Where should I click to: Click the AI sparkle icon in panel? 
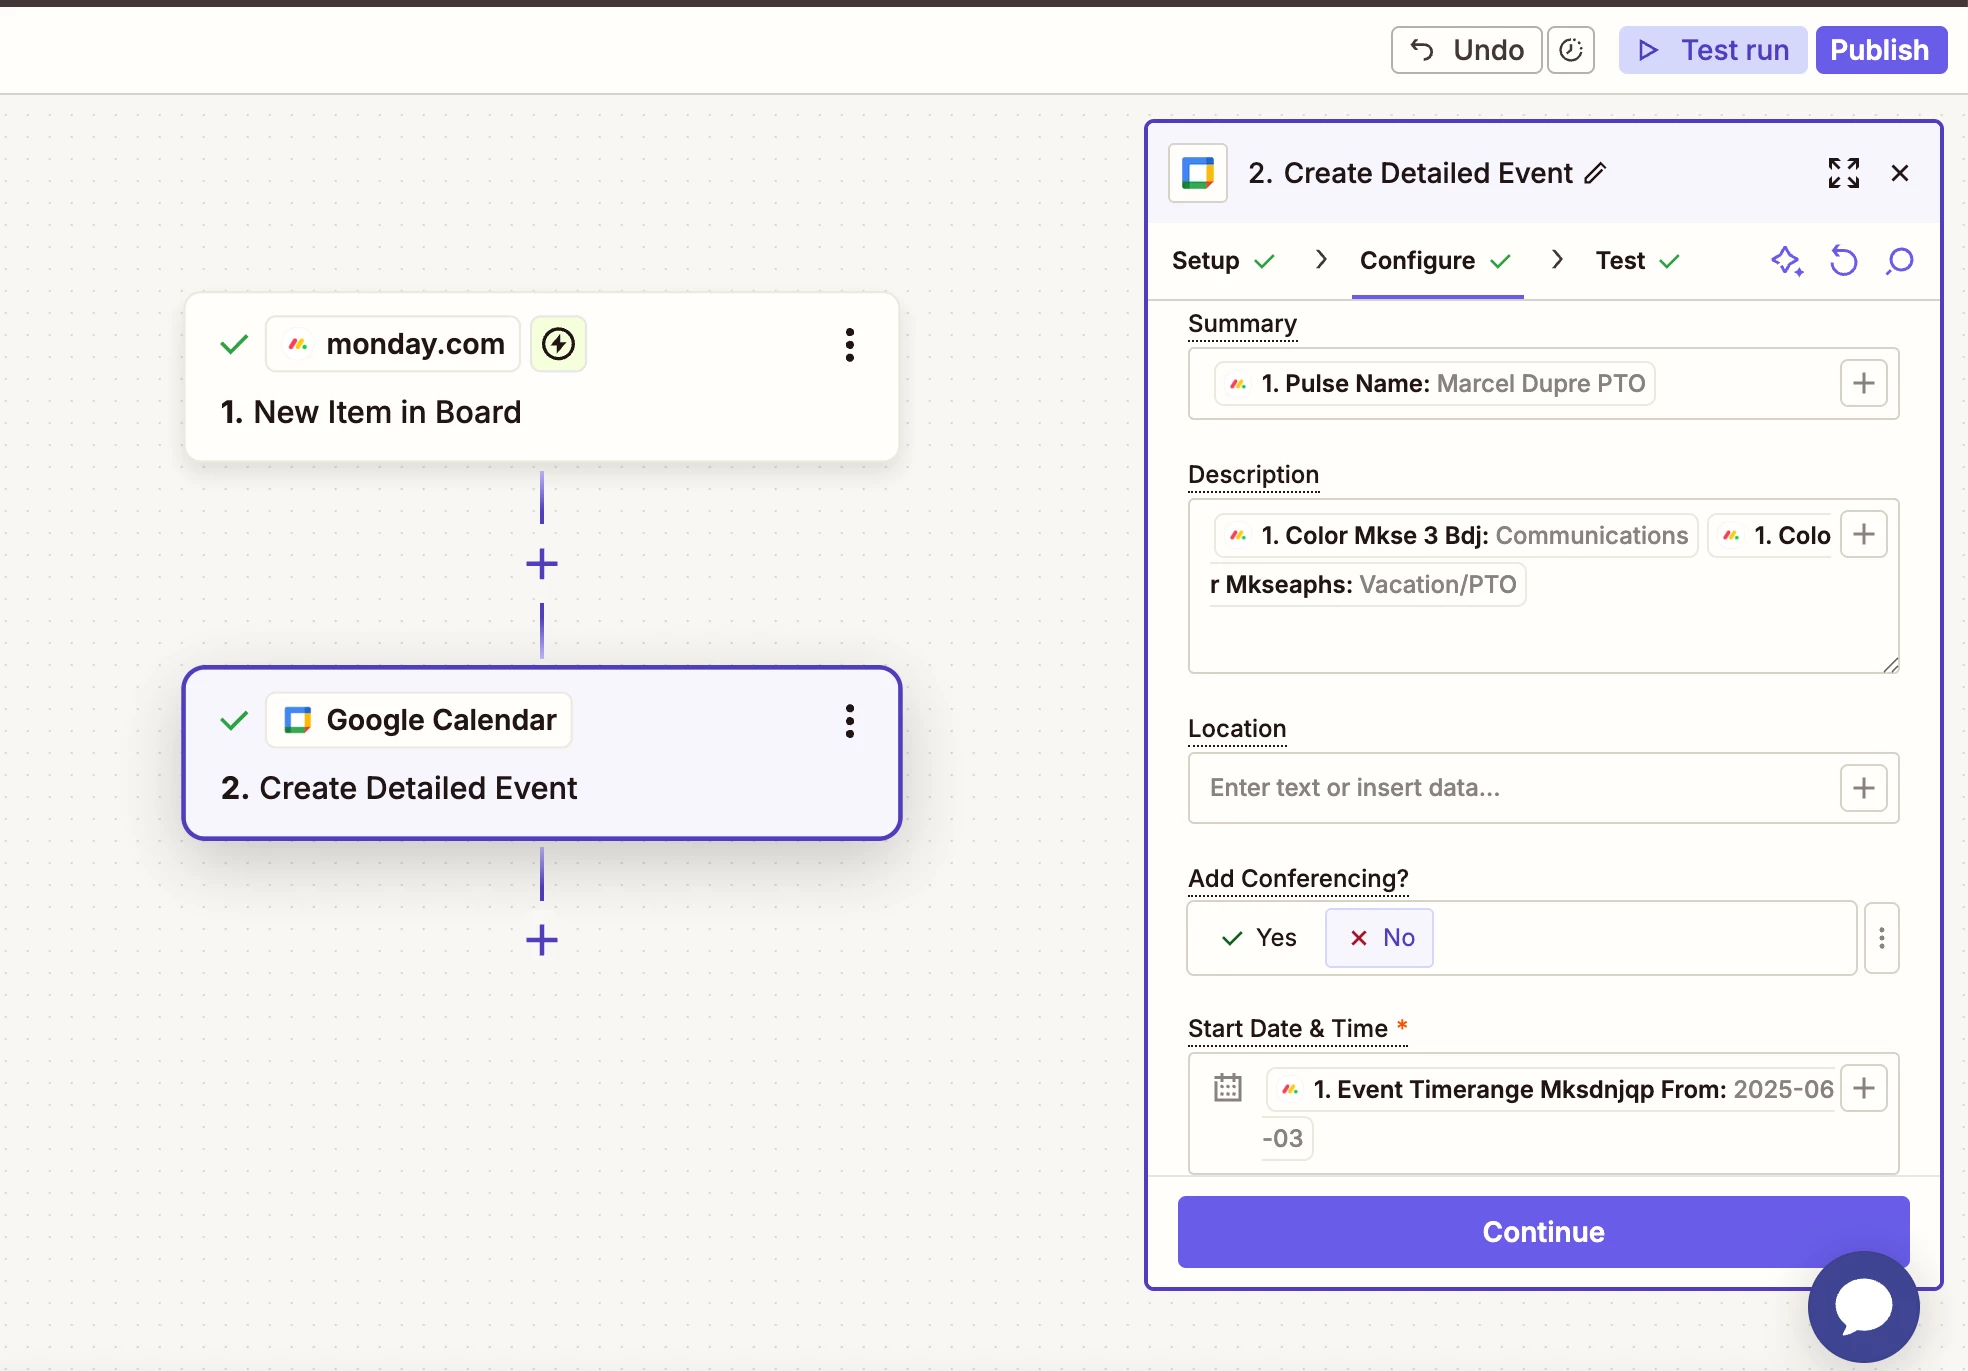point(1787,261)
